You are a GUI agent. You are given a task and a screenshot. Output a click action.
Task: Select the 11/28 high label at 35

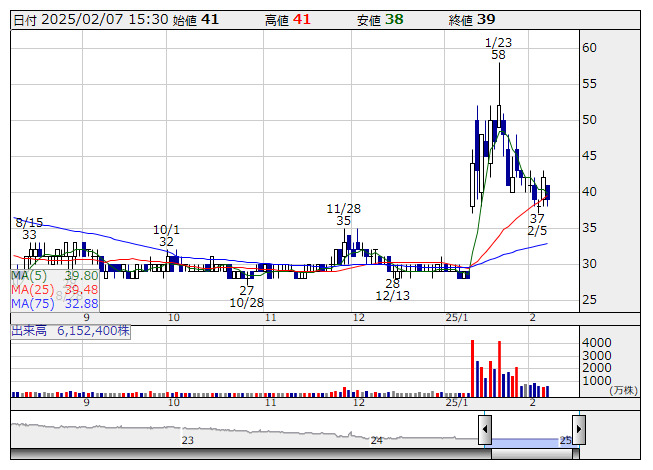tap(343, 214)
